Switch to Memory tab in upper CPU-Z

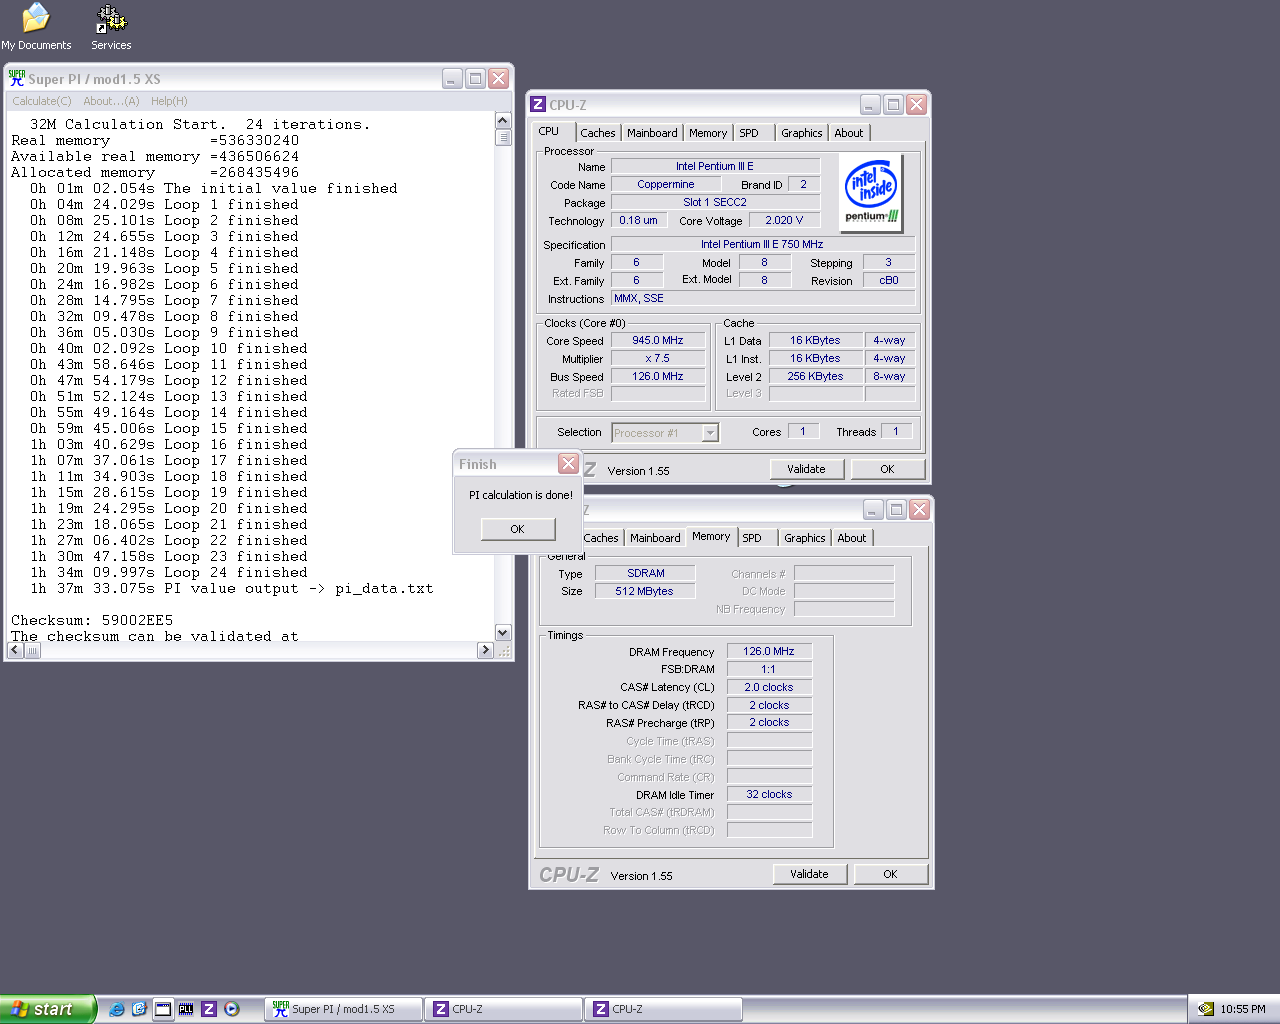[708, 133]
